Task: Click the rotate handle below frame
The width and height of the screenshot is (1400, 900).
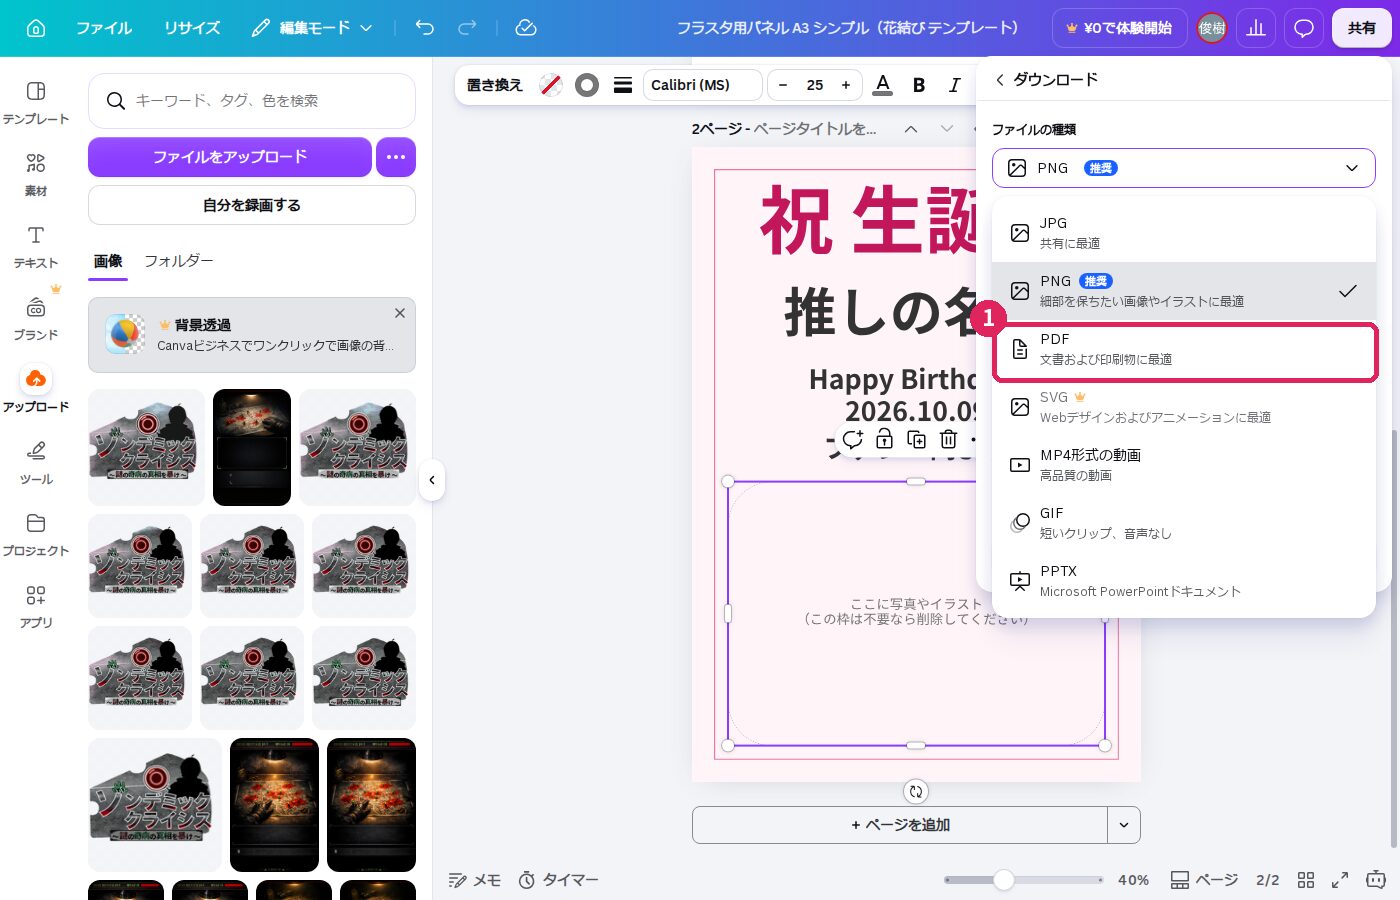Action: point(916,791)
